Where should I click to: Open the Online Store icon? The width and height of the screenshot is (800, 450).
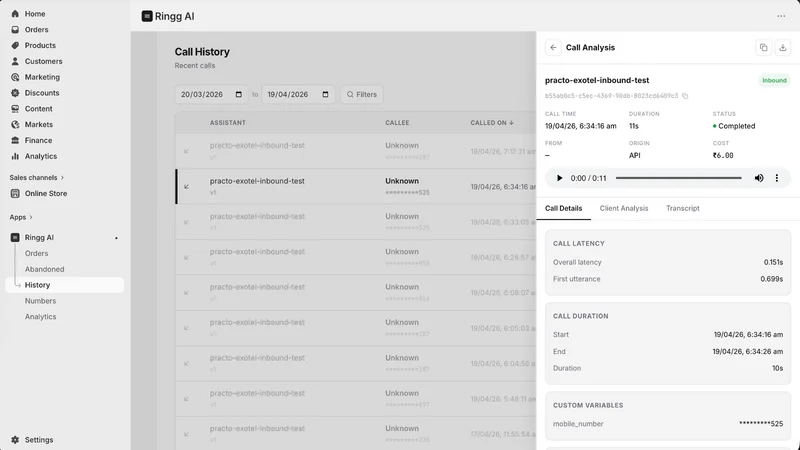tap(15, 193)
